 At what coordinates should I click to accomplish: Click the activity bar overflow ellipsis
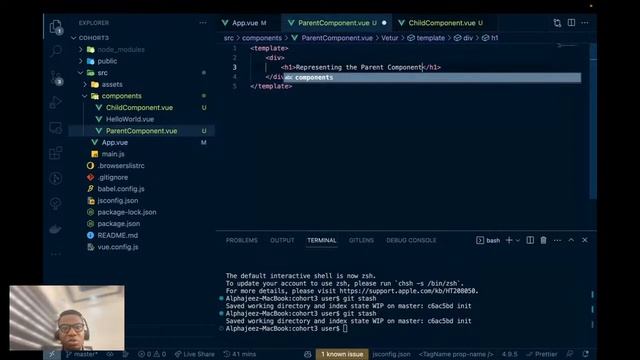click(56, 254)
